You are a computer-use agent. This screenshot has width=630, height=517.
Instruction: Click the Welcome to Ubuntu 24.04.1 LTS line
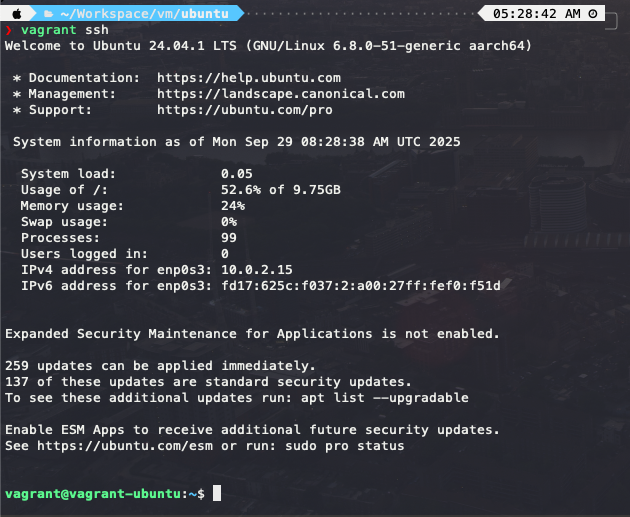(x=268, y=46)
